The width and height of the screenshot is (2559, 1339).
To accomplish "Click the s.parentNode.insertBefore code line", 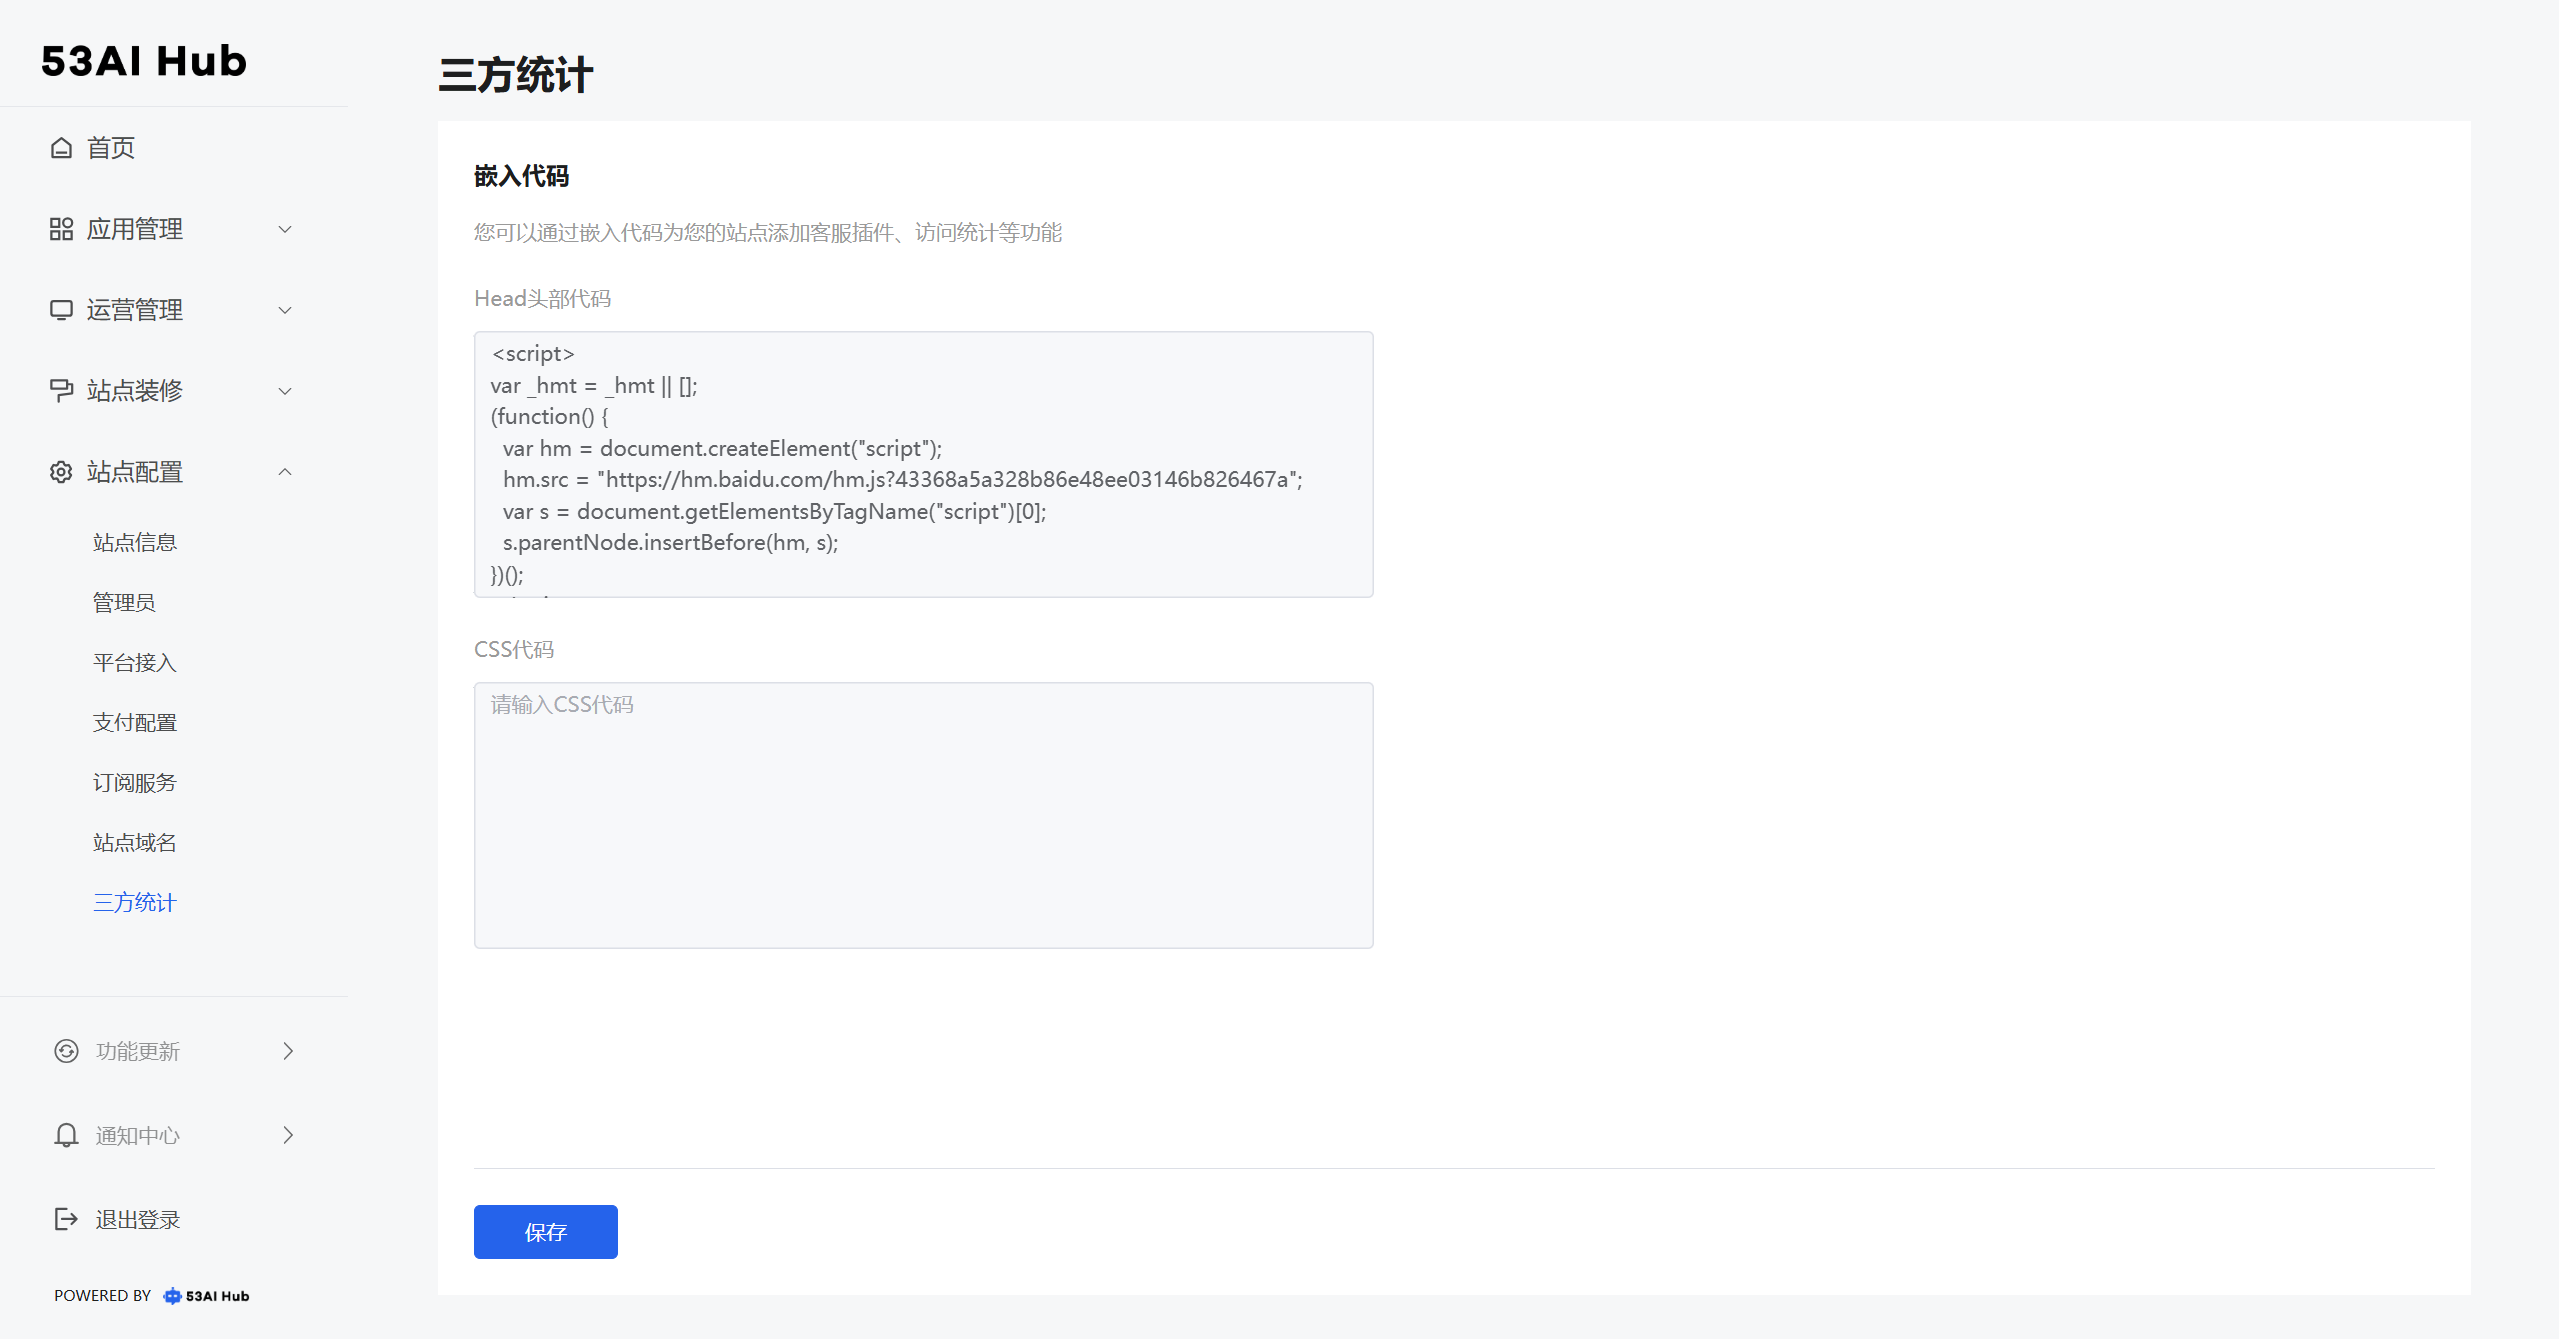I will 670,543.
